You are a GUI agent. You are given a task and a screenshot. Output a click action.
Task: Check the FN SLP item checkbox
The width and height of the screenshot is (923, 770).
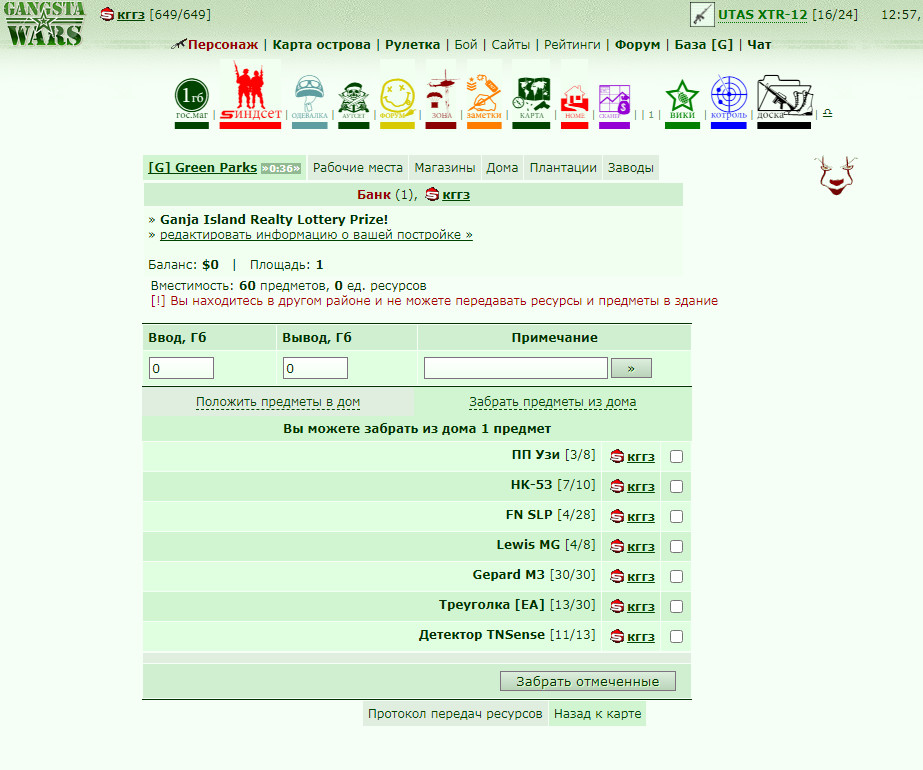tap(676, 517)
